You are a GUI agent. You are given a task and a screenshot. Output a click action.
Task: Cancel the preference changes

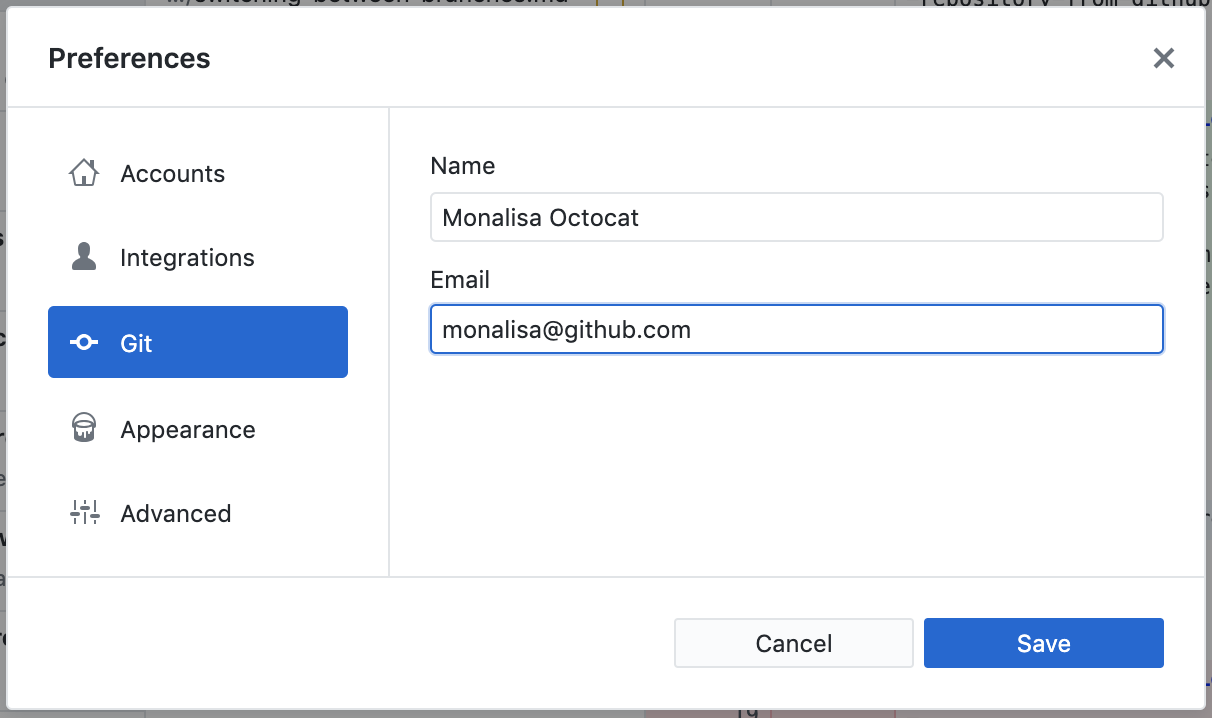click(x=794, y=643)
